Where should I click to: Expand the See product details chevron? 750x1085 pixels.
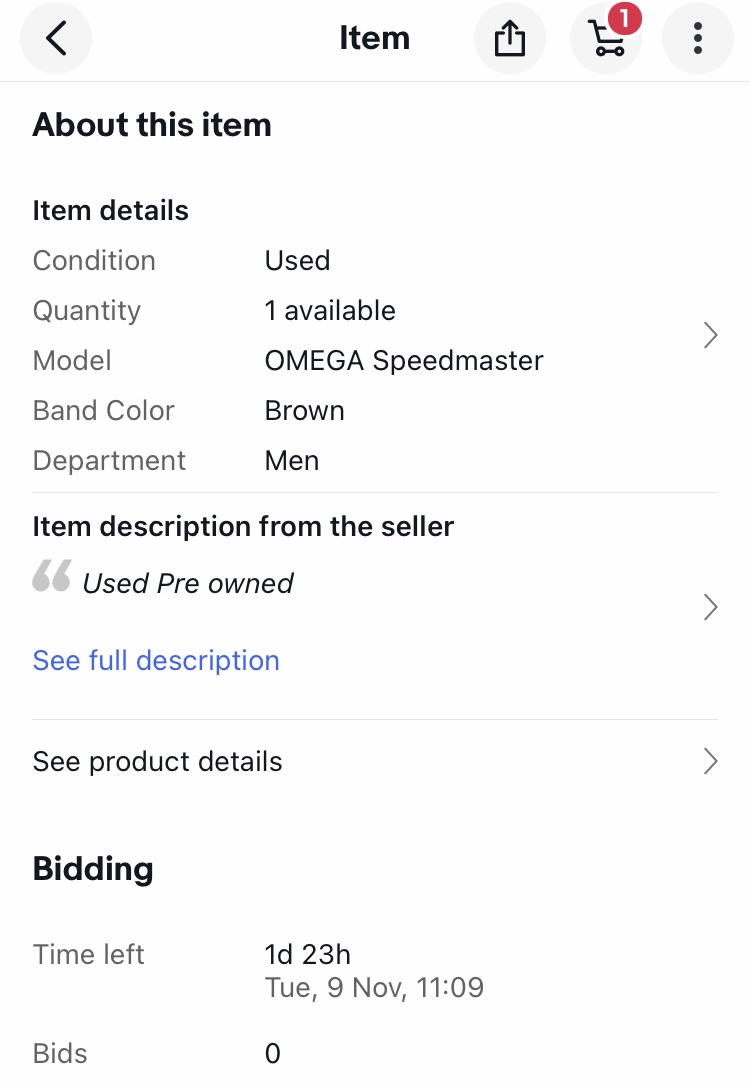point(710,761)
